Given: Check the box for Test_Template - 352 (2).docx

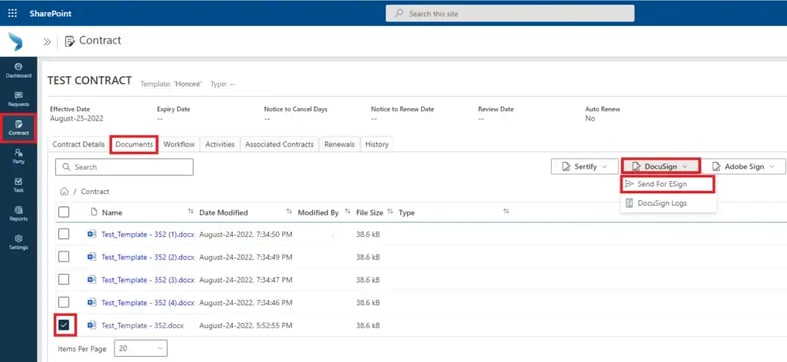Looking at the screenshot, I should point(64,257).
